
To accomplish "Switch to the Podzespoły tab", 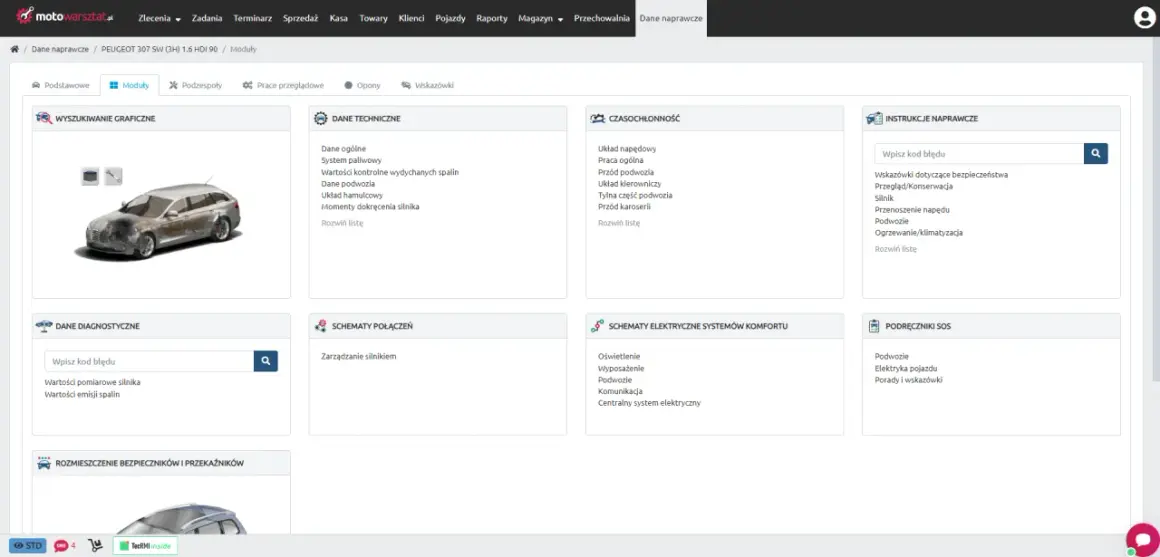I will tap(195, 85).
